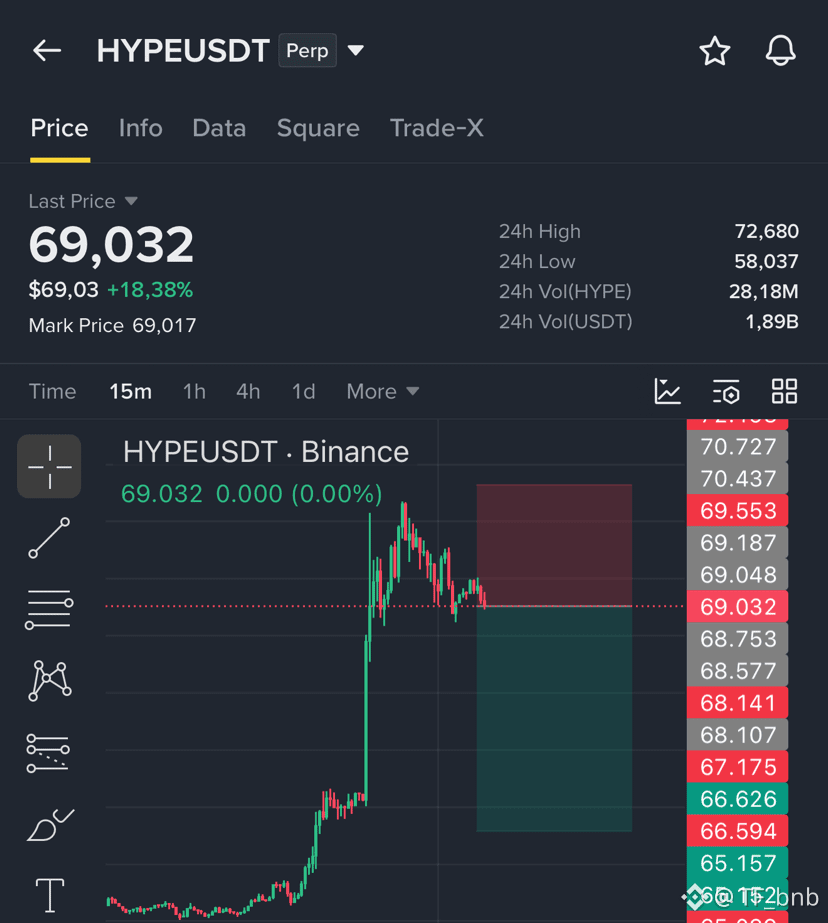
Task: Select the trend line drawing tool
Action: pyautogui.click(x=49, y=538)
